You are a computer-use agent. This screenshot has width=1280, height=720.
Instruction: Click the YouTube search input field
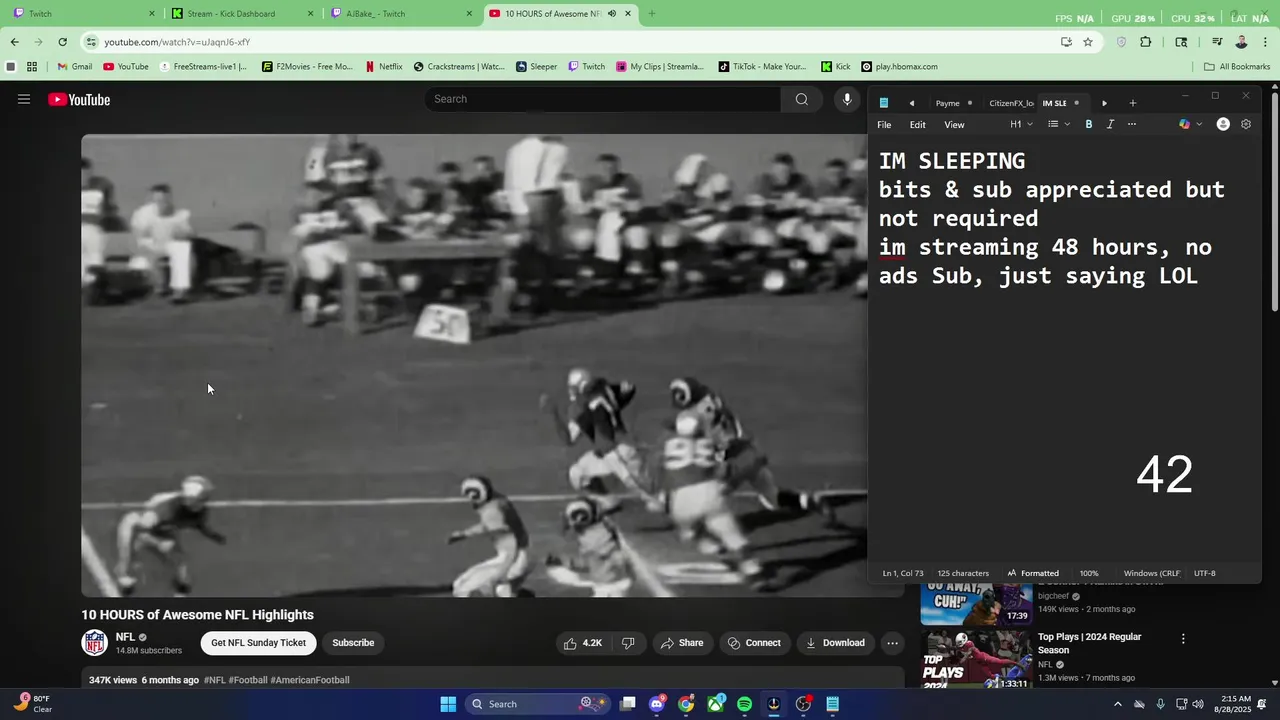(x=604, y=99)
